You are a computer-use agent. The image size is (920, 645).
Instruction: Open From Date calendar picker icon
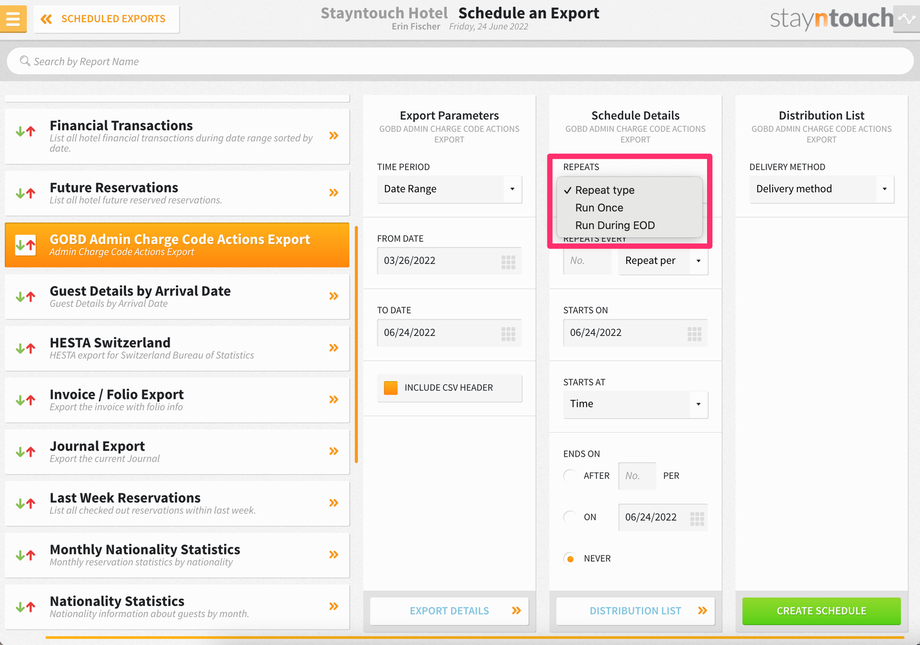(508, 262)
